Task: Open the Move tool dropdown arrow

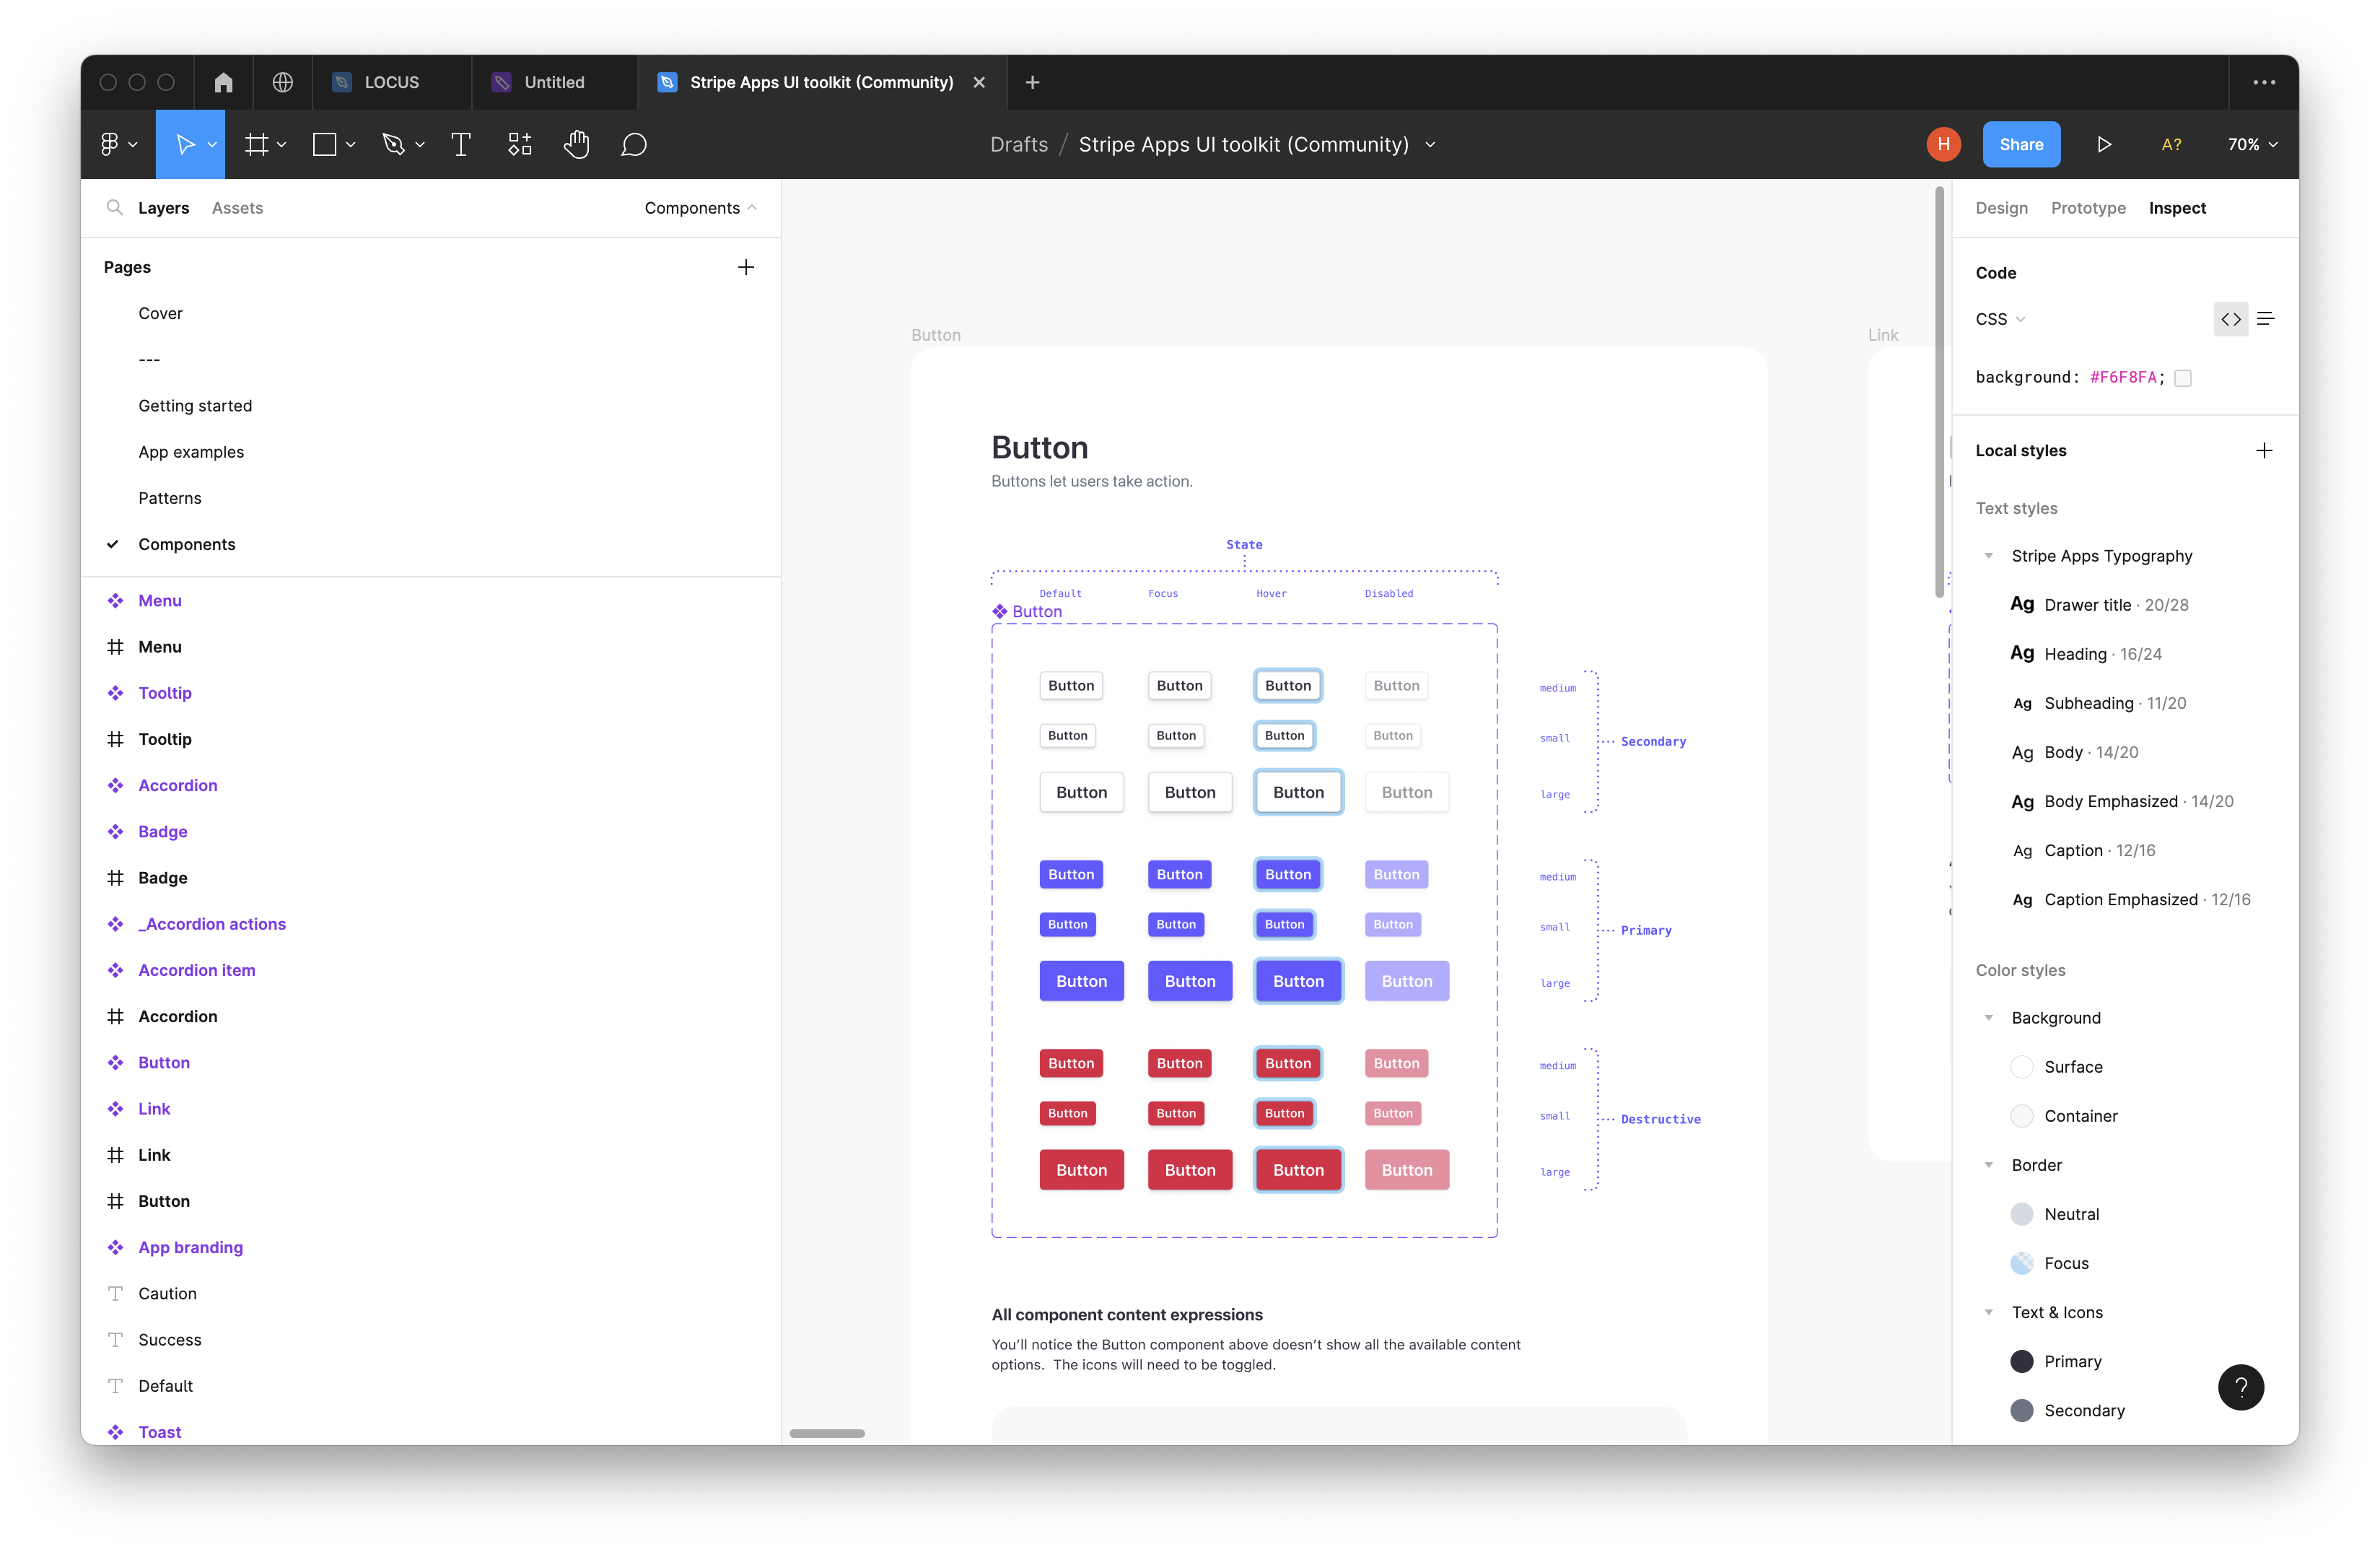Action: coord(212,146)
